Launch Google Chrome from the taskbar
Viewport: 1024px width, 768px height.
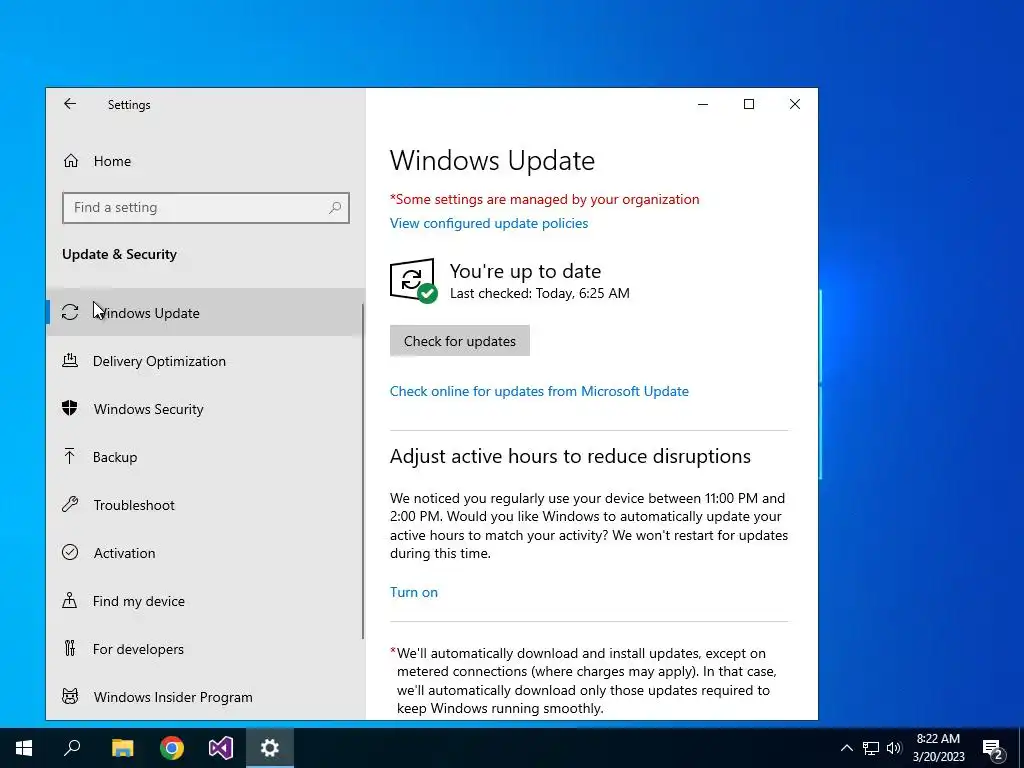[172, 748]
